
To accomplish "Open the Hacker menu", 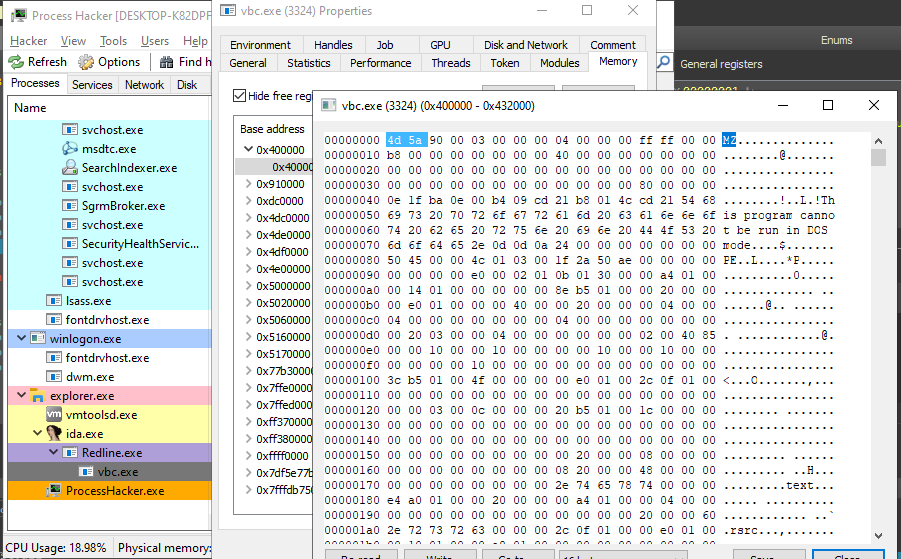I will pos(29,41).
